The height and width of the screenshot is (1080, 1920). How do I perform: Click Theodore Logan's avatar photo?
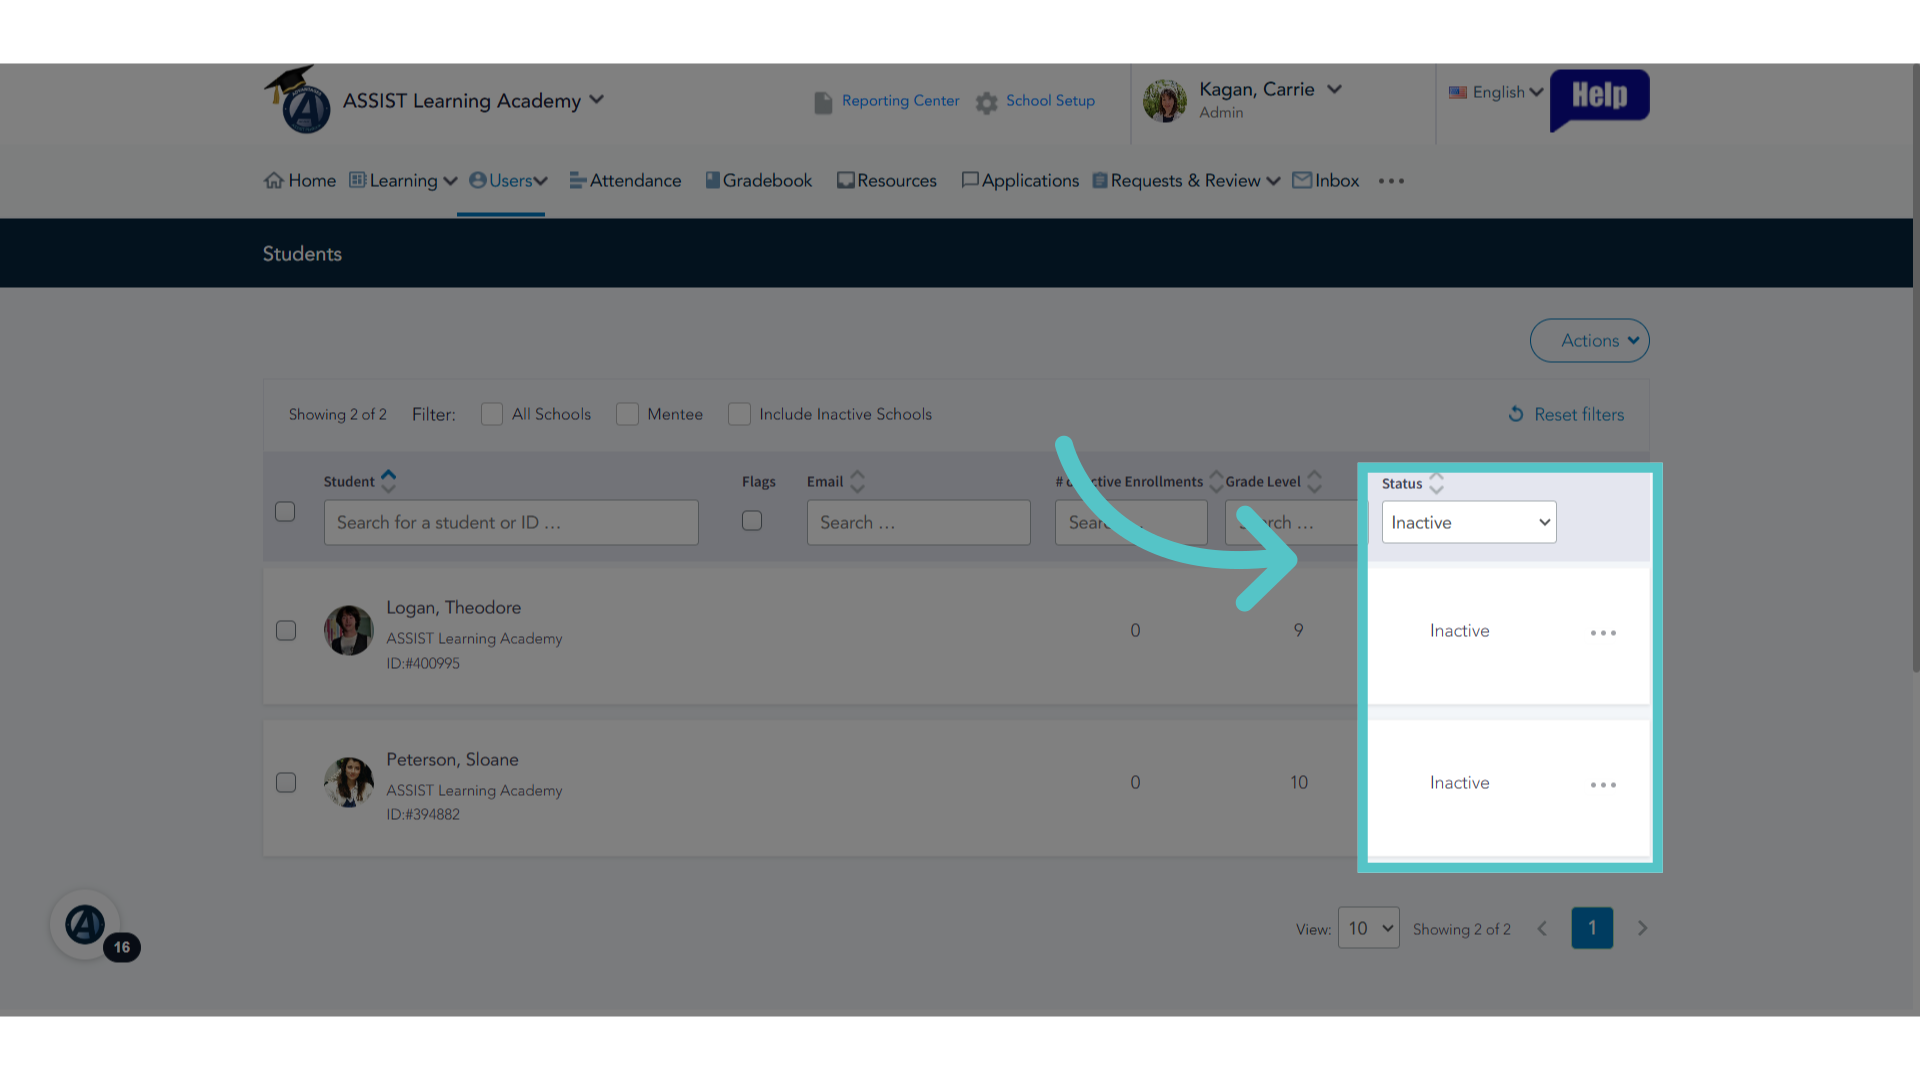tap(348, 631)
